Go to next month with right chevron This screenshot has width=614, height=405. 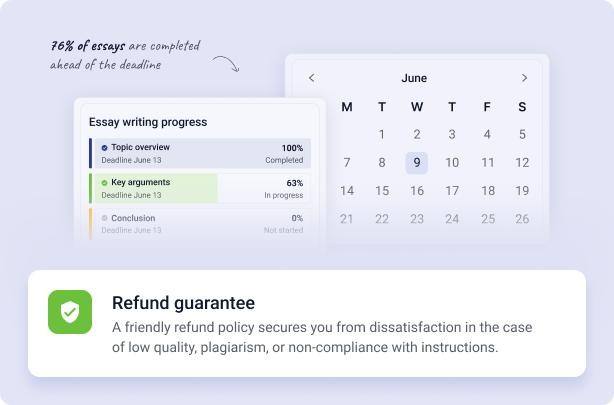(x=524, y=78)
